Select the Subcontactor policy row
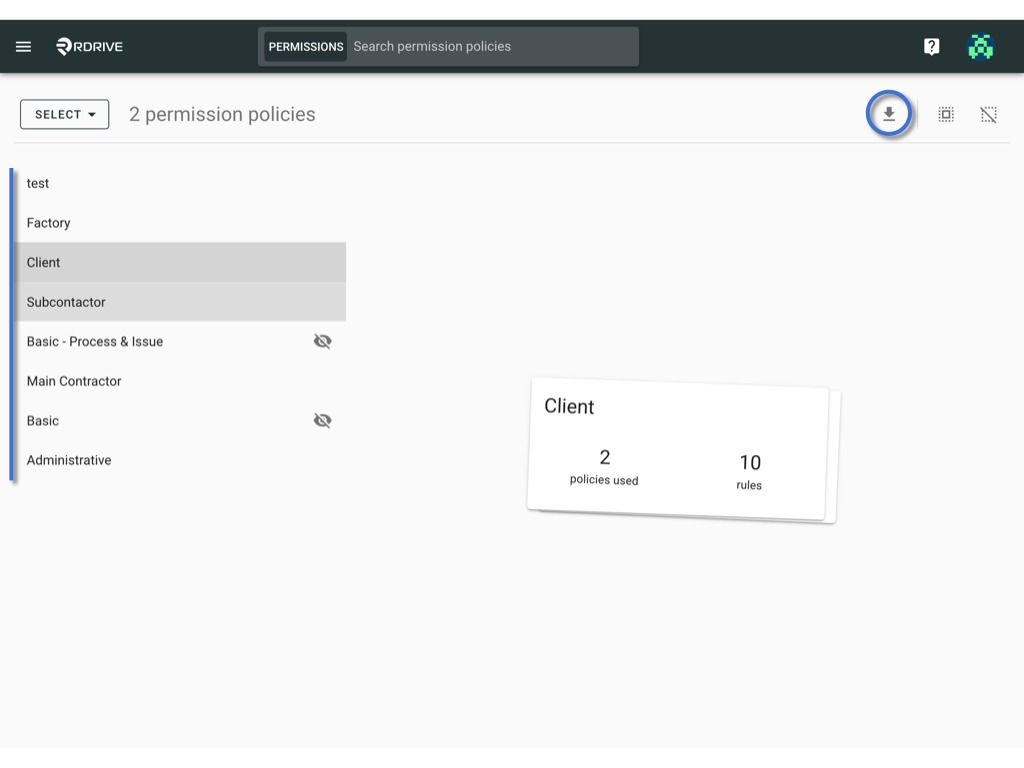 point(180,302)
